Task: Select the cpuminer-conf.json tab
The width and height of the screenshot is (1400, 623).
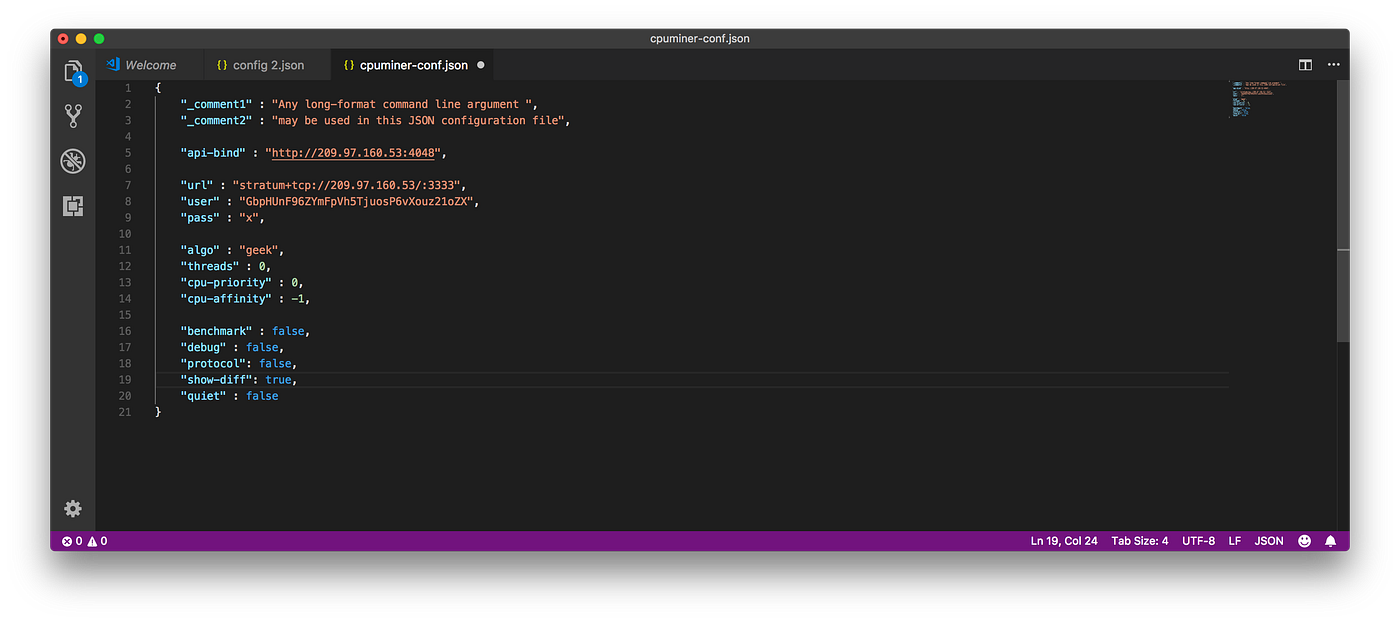Action: [413, 65]
